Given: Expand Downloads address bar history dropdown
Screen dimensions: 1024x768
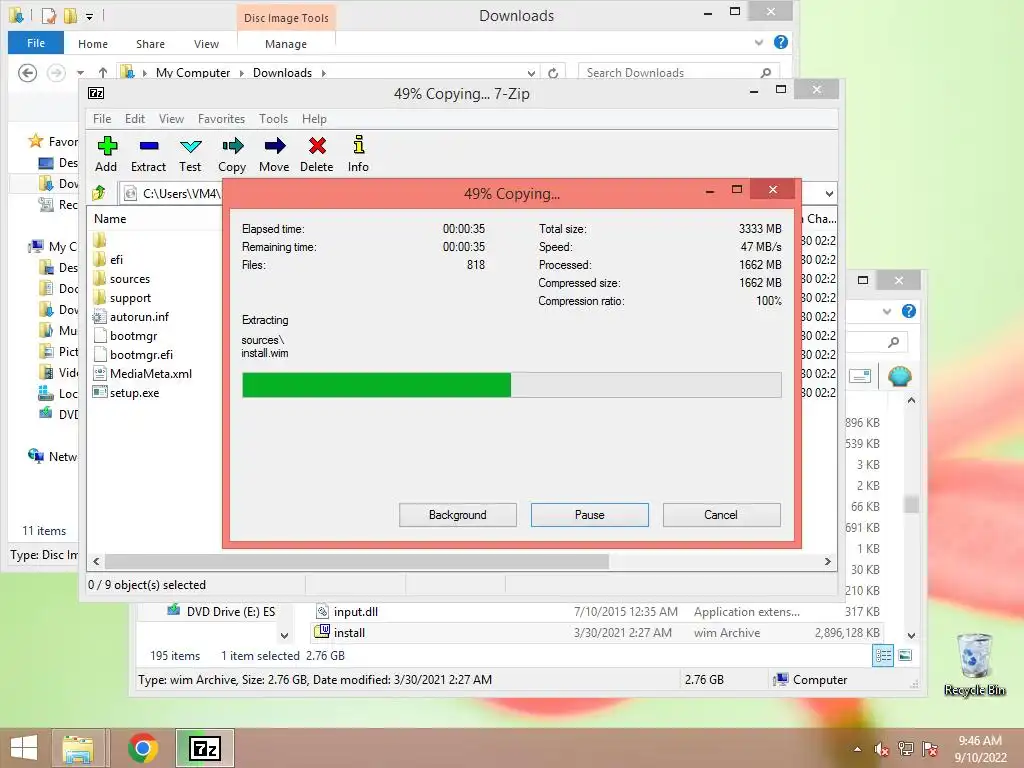Looking at the screenshot, I should 532,73.
